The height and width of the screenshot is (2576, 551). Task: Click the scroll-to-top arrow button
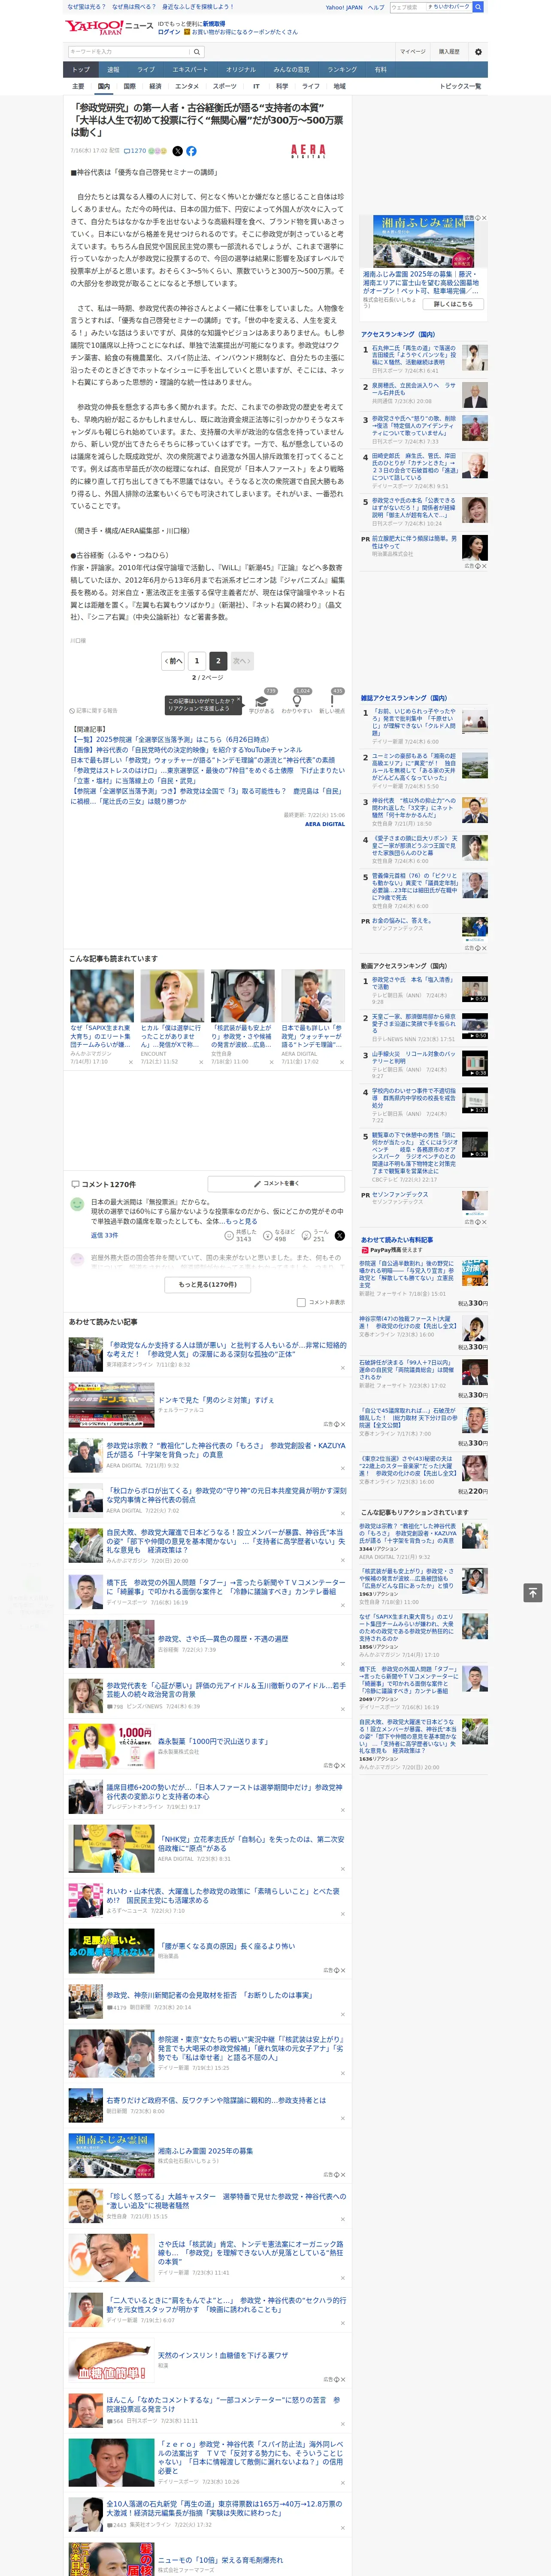pos(533,1593)
